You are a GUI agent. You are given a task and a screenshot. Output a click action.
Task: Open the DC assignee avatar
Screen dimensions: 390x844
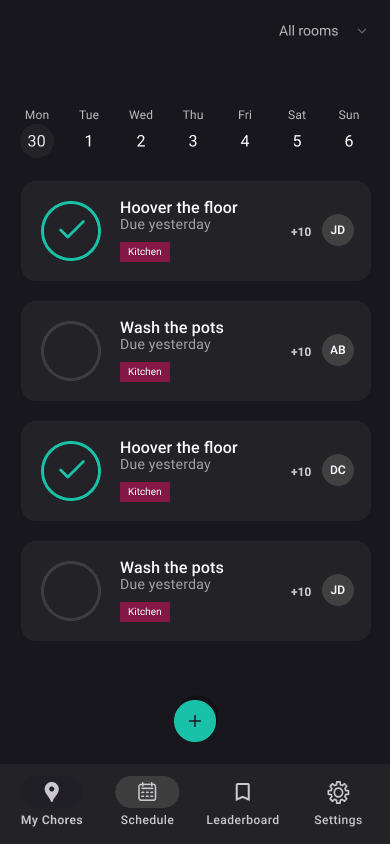338,470
